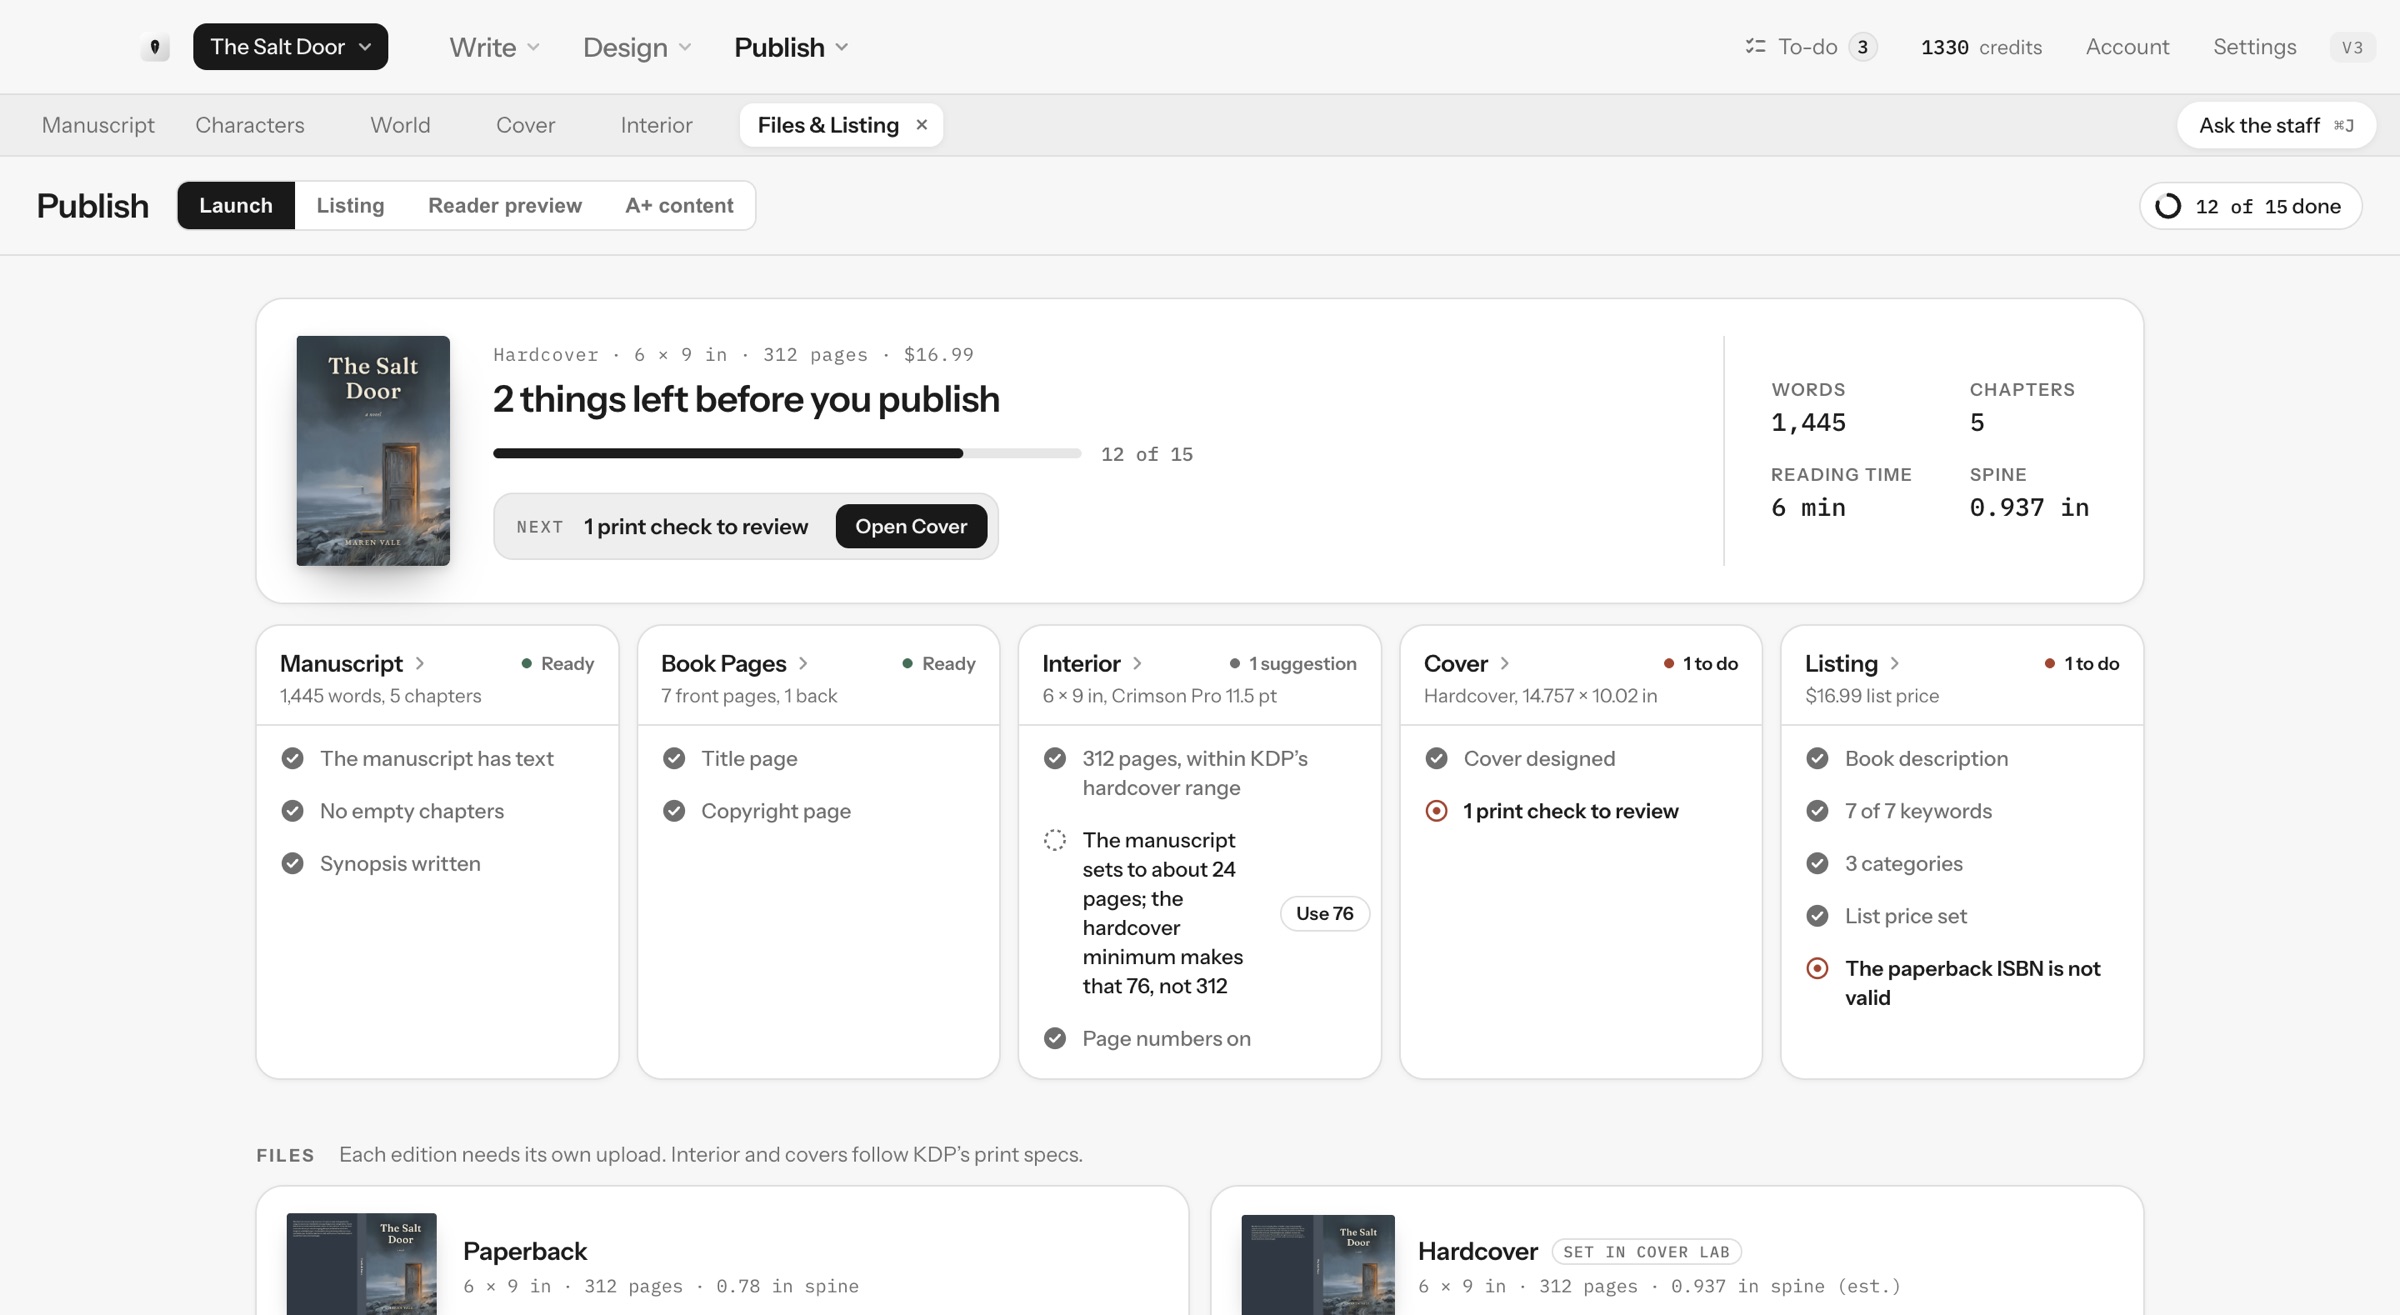Expand the Design menu
The image size is (2400, 1315).
coord(637,47)
